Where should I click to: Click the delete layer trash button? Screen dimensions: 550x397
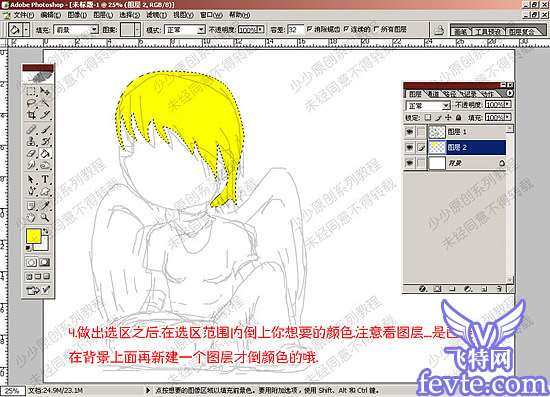499,289
